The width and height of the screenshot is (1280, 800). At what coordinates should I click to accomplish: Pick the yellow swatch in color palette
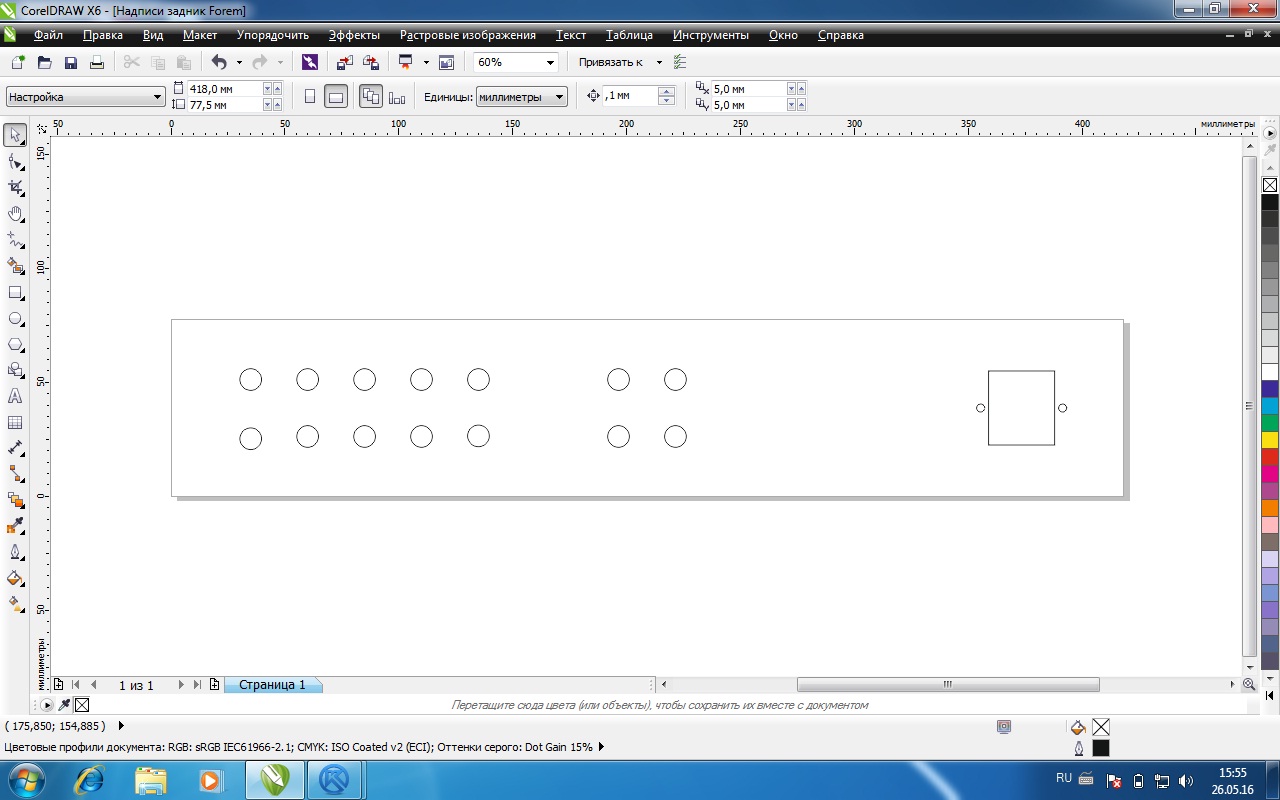(x=1269, y=440)
